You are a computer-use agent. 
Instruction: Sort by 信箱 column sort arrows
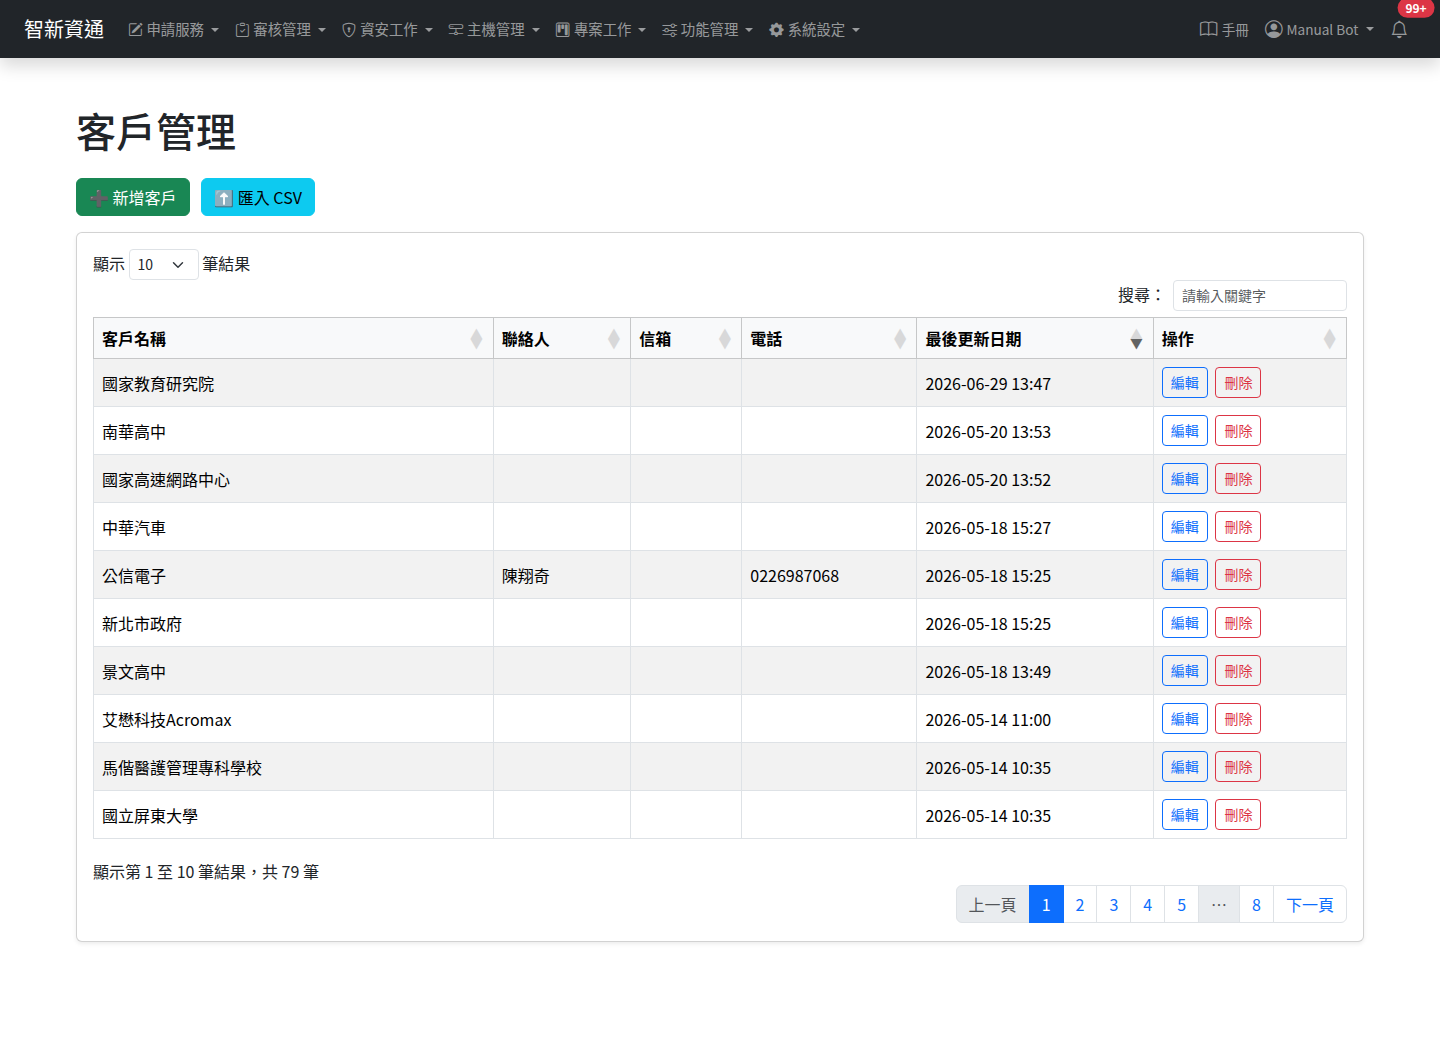pyautogui.click(x=725, y=340)
